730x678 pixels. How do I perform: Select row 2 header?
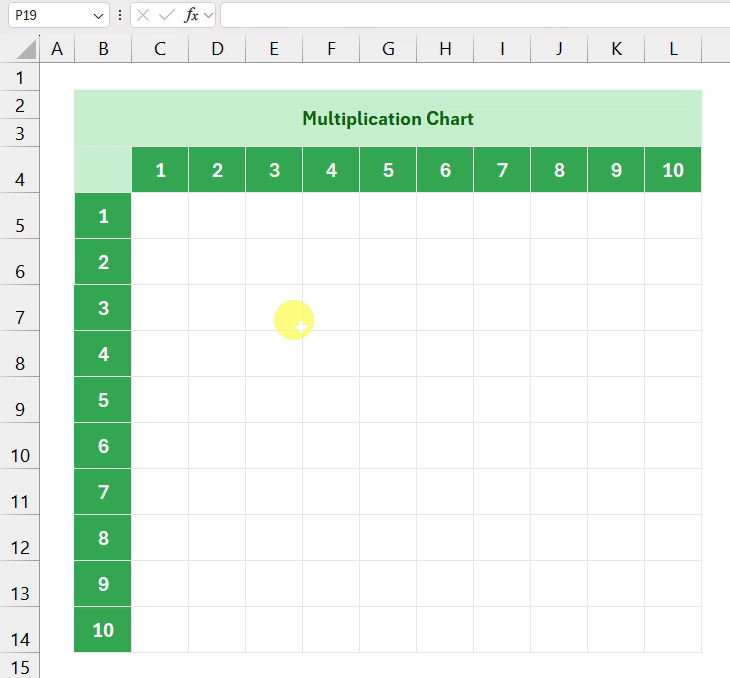20,105
